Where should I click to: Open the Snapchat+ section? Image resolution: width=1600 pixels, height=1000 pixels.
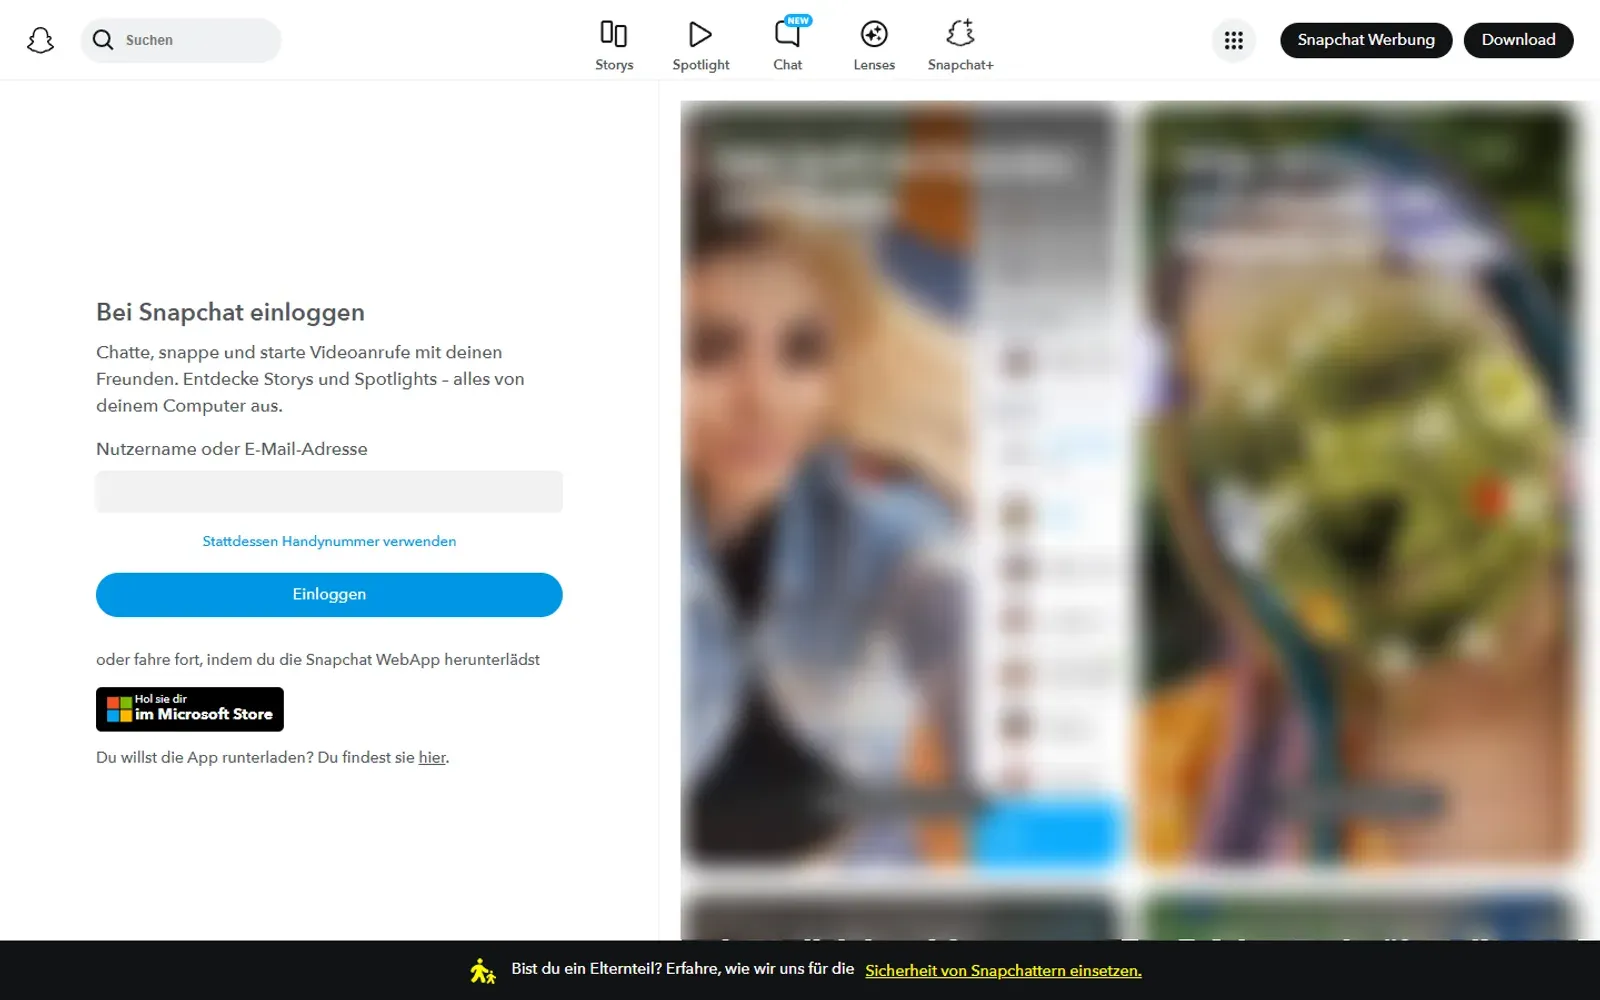961,46
